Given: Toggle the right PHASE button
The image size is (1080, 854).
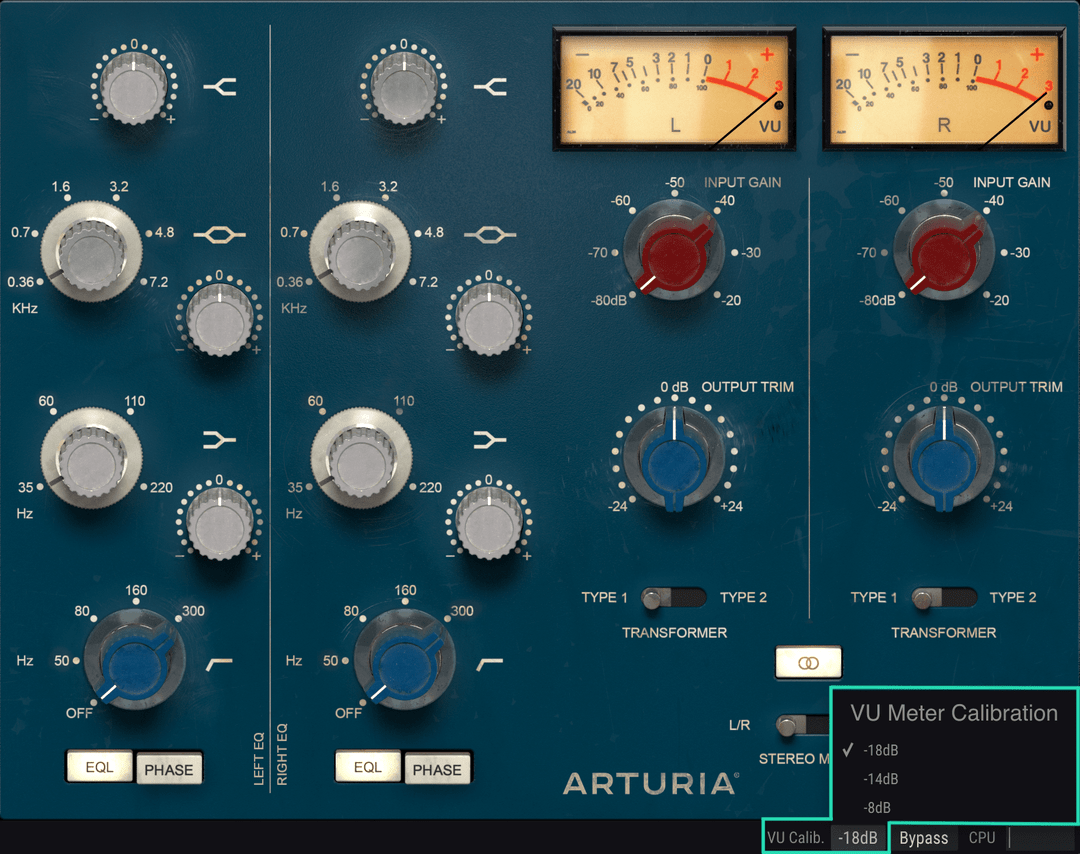Looking at the screenshot, I should click(437, 769).
